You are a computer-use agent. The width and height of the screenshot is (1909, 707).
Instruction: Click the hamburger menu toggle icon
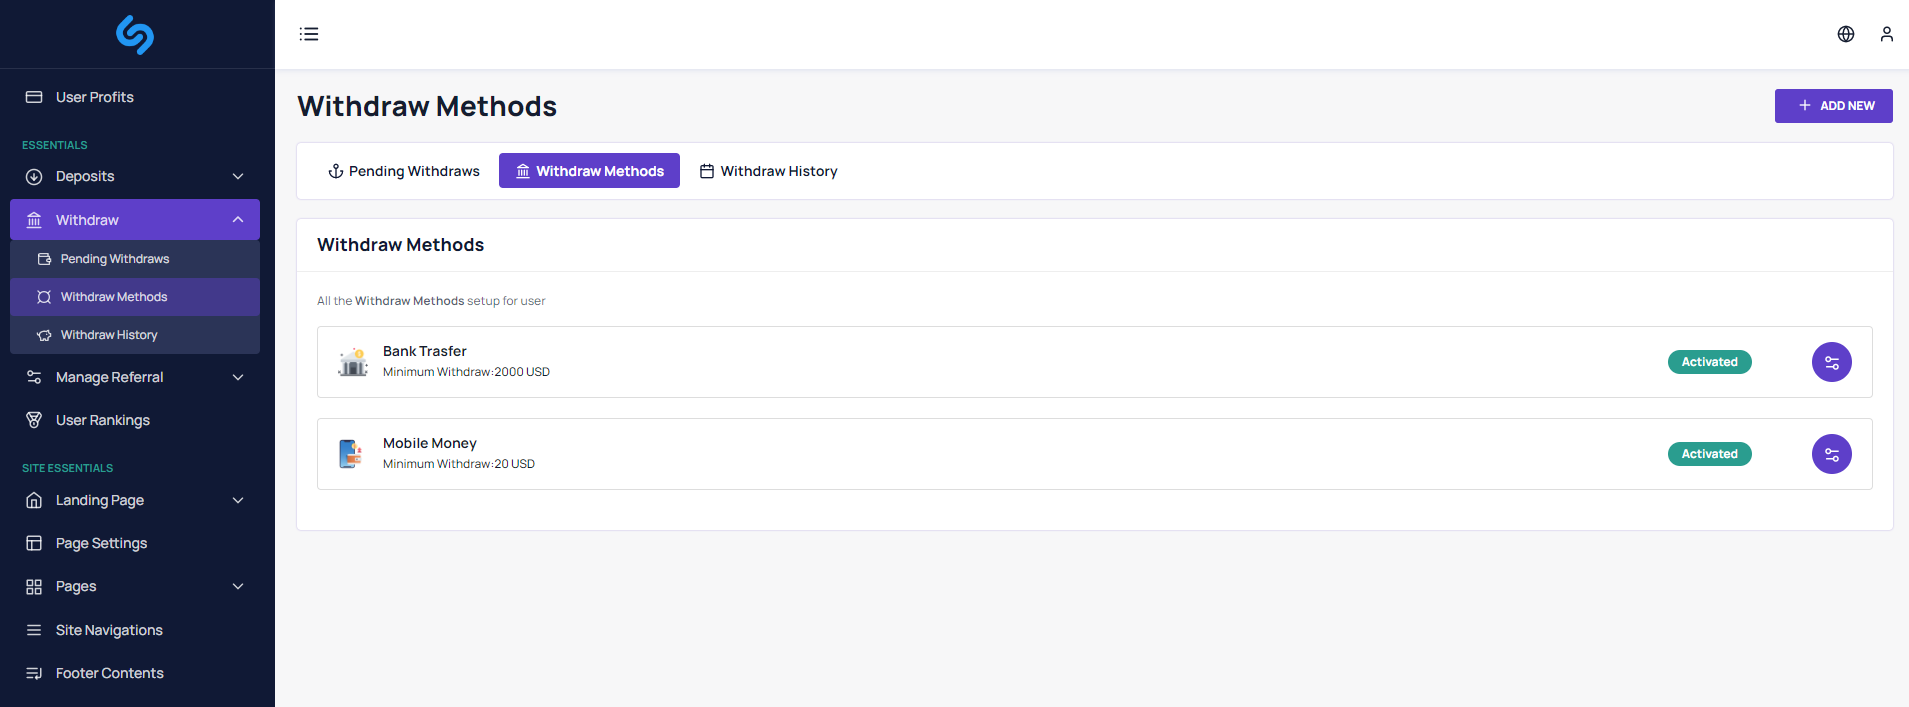pyautogui.click(x=309, y=34)
